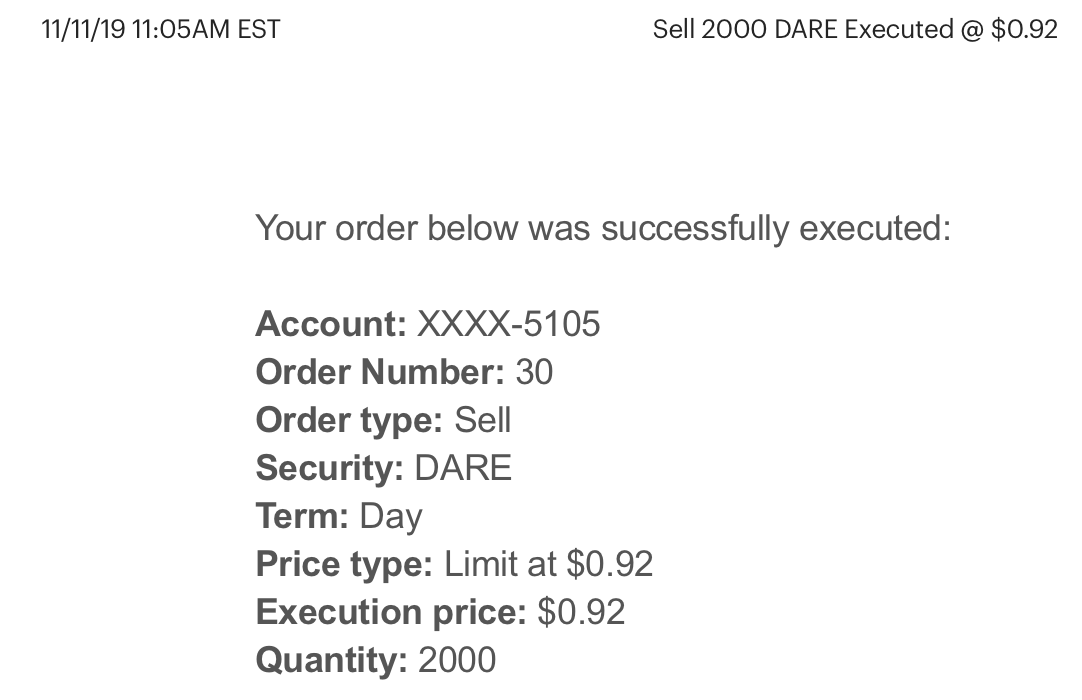Click the quantity value 2000 on the last line
1082x700 pixels.
(457, 660)
